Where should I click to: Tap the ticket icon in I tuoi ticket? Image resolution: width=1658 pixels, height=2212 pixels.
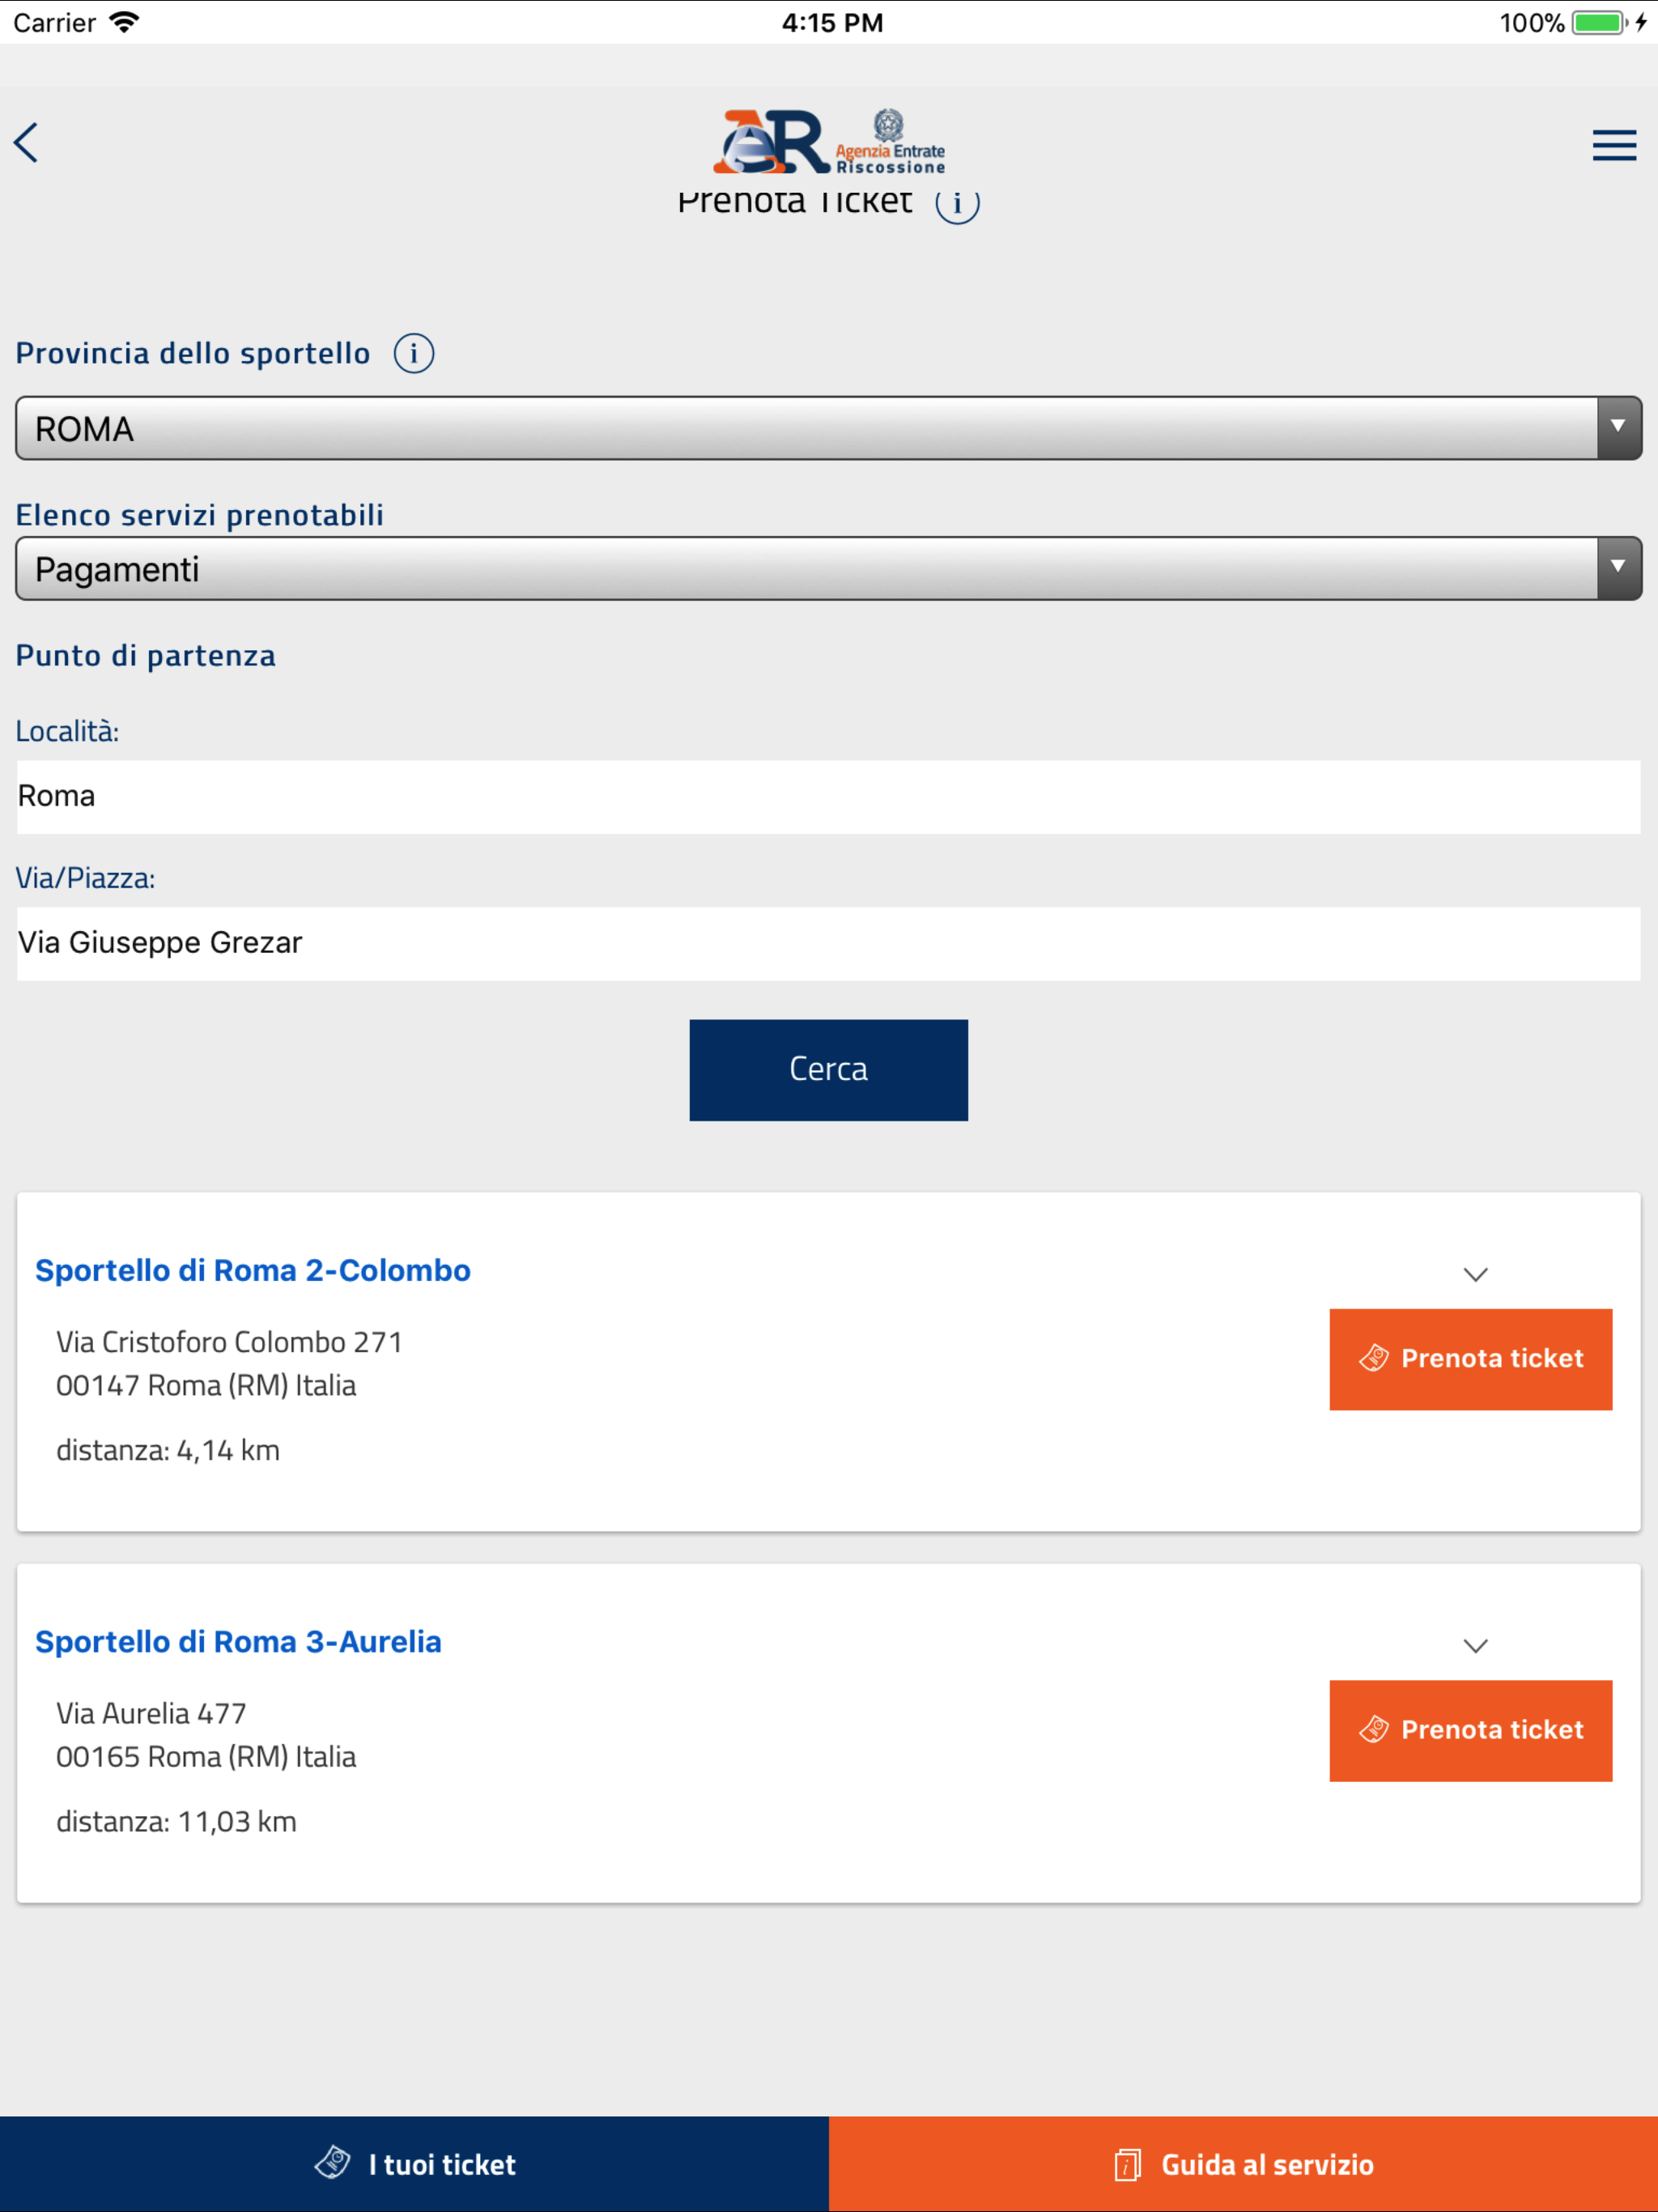tap(332, 2163)
